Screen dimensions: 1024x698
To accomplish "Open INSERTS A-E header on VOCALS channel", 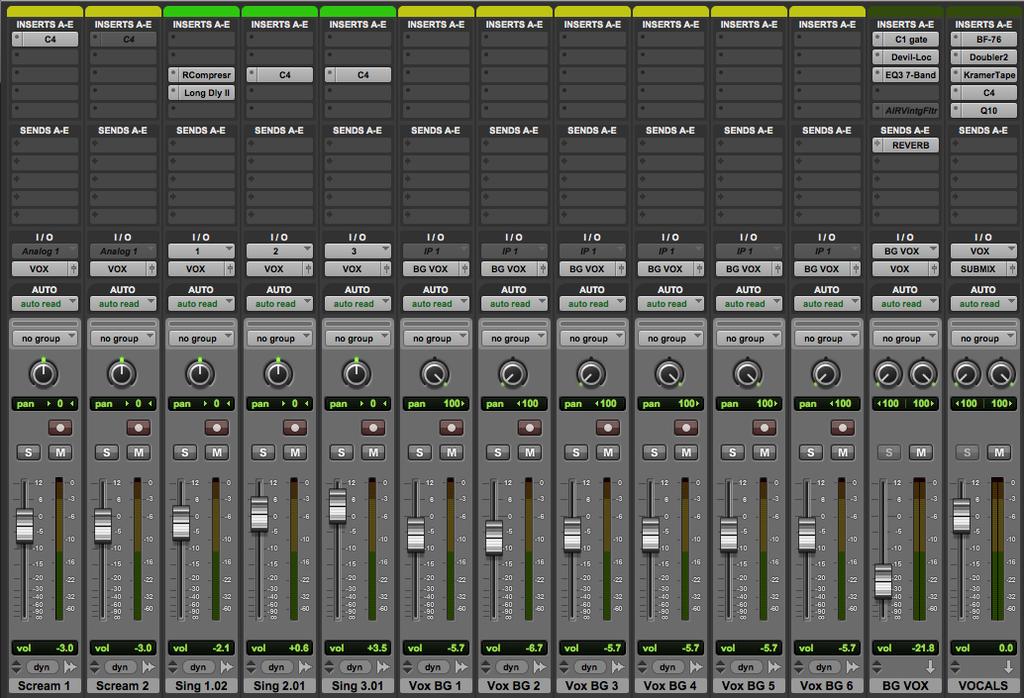I will [984, 24].
